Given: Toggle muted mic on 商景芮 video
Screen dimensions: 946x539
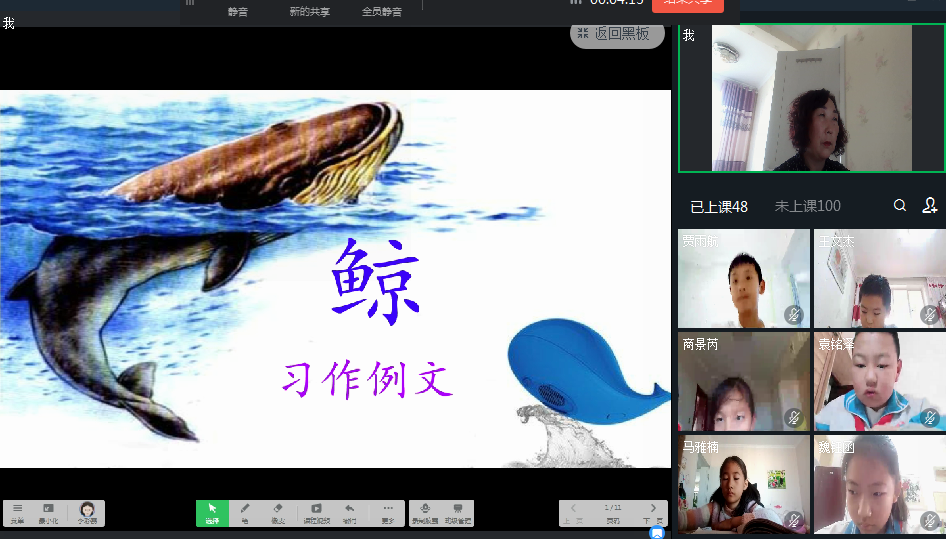Looking at the screenshot, I should click(x=793, y=417).
